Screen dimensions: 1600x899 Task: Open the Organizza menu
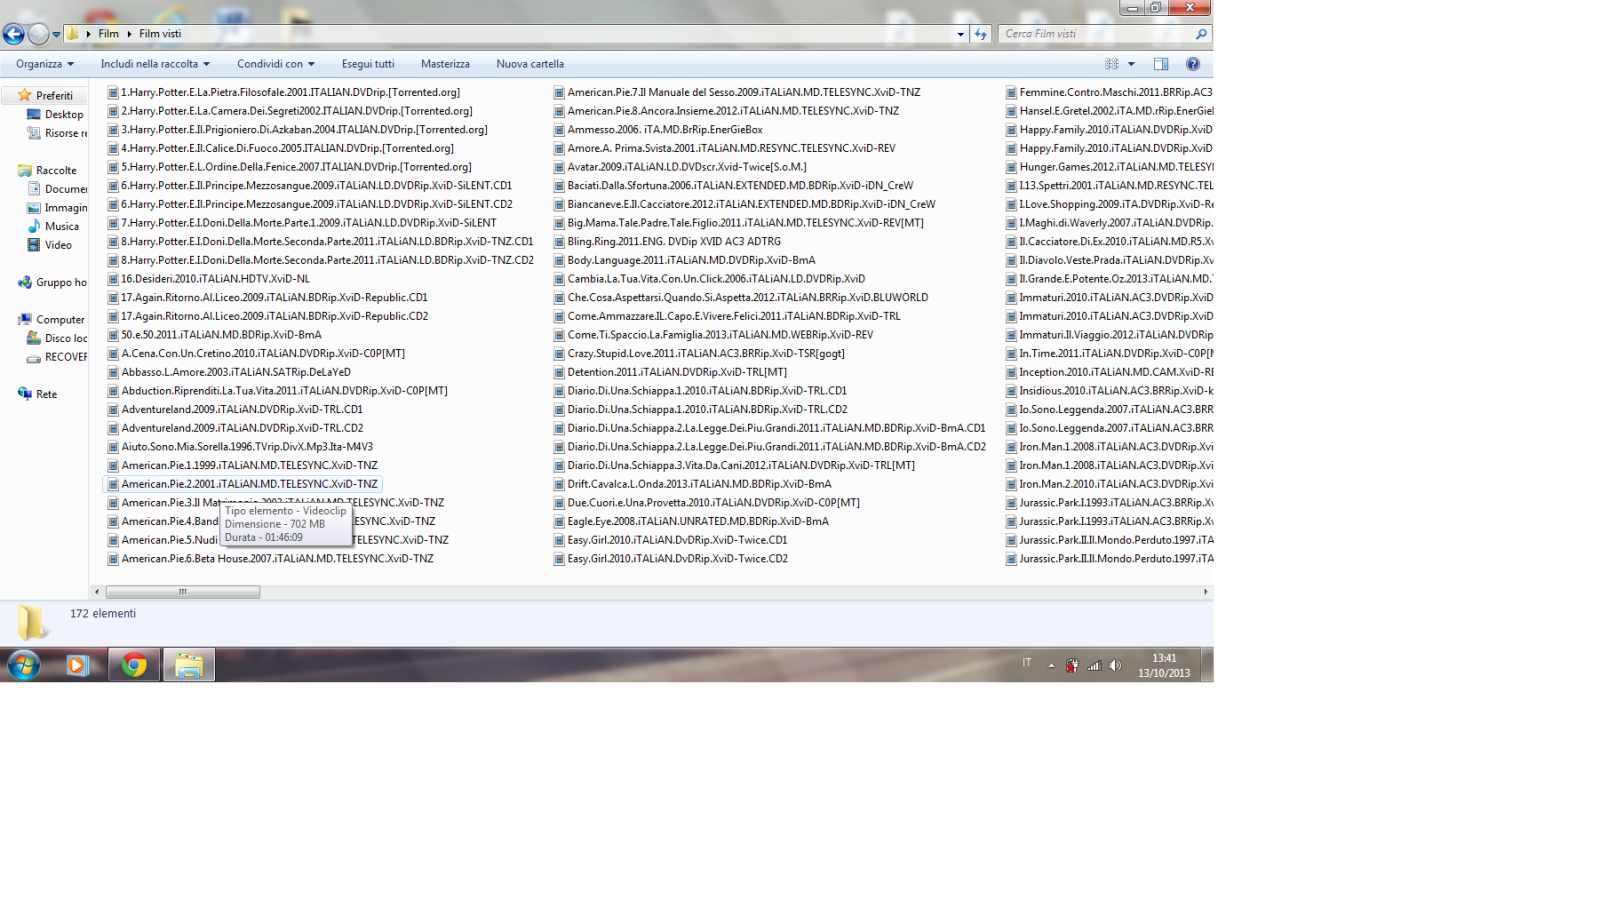tap(45, 64)
